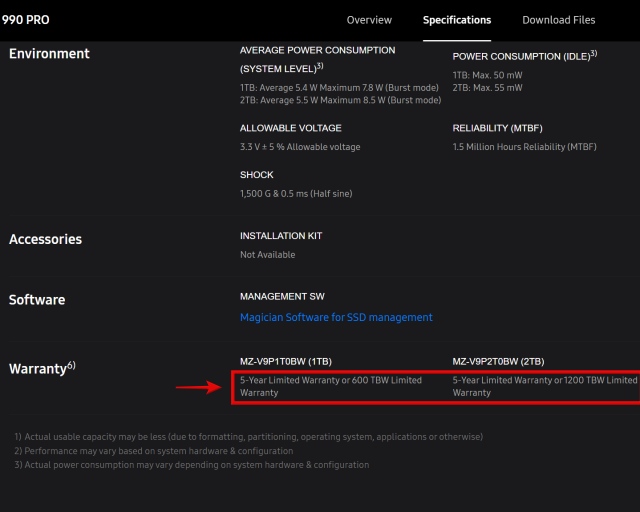This screenshot has width=640, height=512.
Task: Open the Overview tab
Action: [369, 20]
